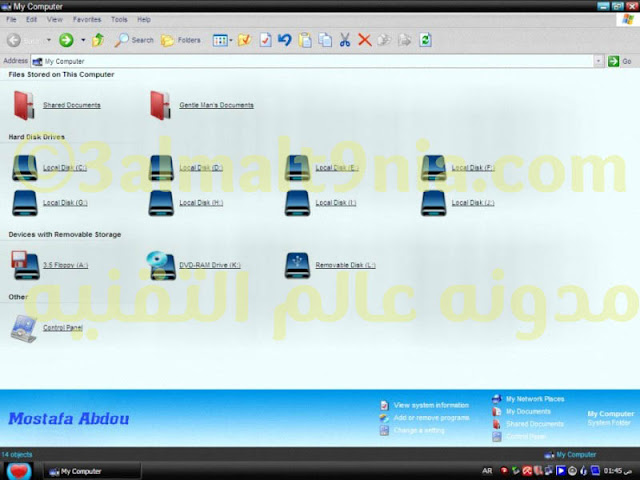Click View system information link
Screen dimensions: 640x480
click(424, 405)
